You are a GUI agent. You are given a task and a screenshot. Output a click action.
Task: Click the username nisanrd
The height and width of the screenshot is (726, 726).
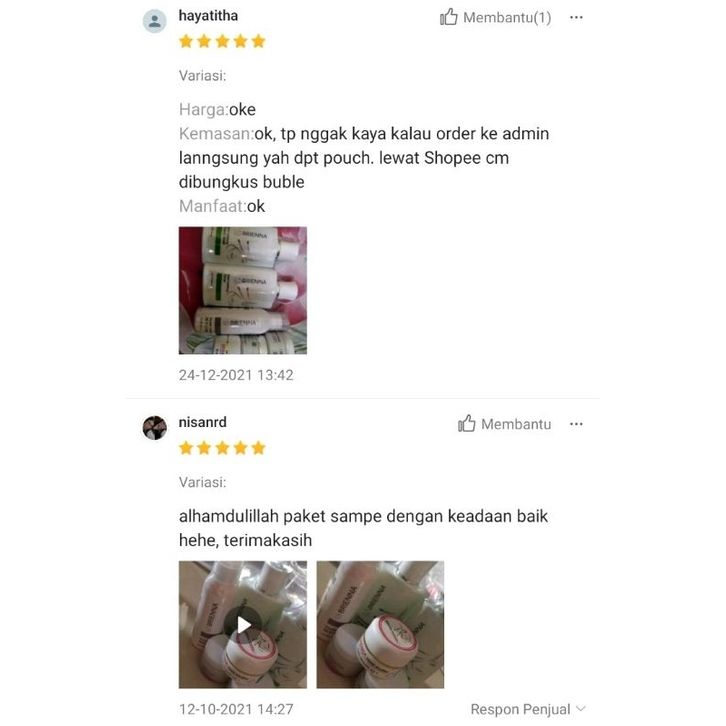click(203, 422)
